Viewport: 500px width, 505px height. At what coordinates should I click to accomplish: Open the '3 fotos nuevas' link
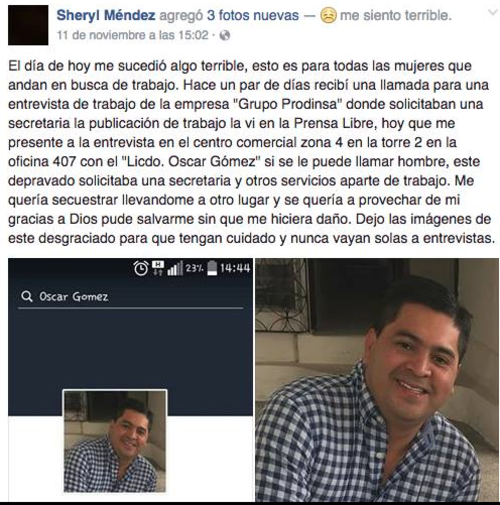[x=253, y=15]
